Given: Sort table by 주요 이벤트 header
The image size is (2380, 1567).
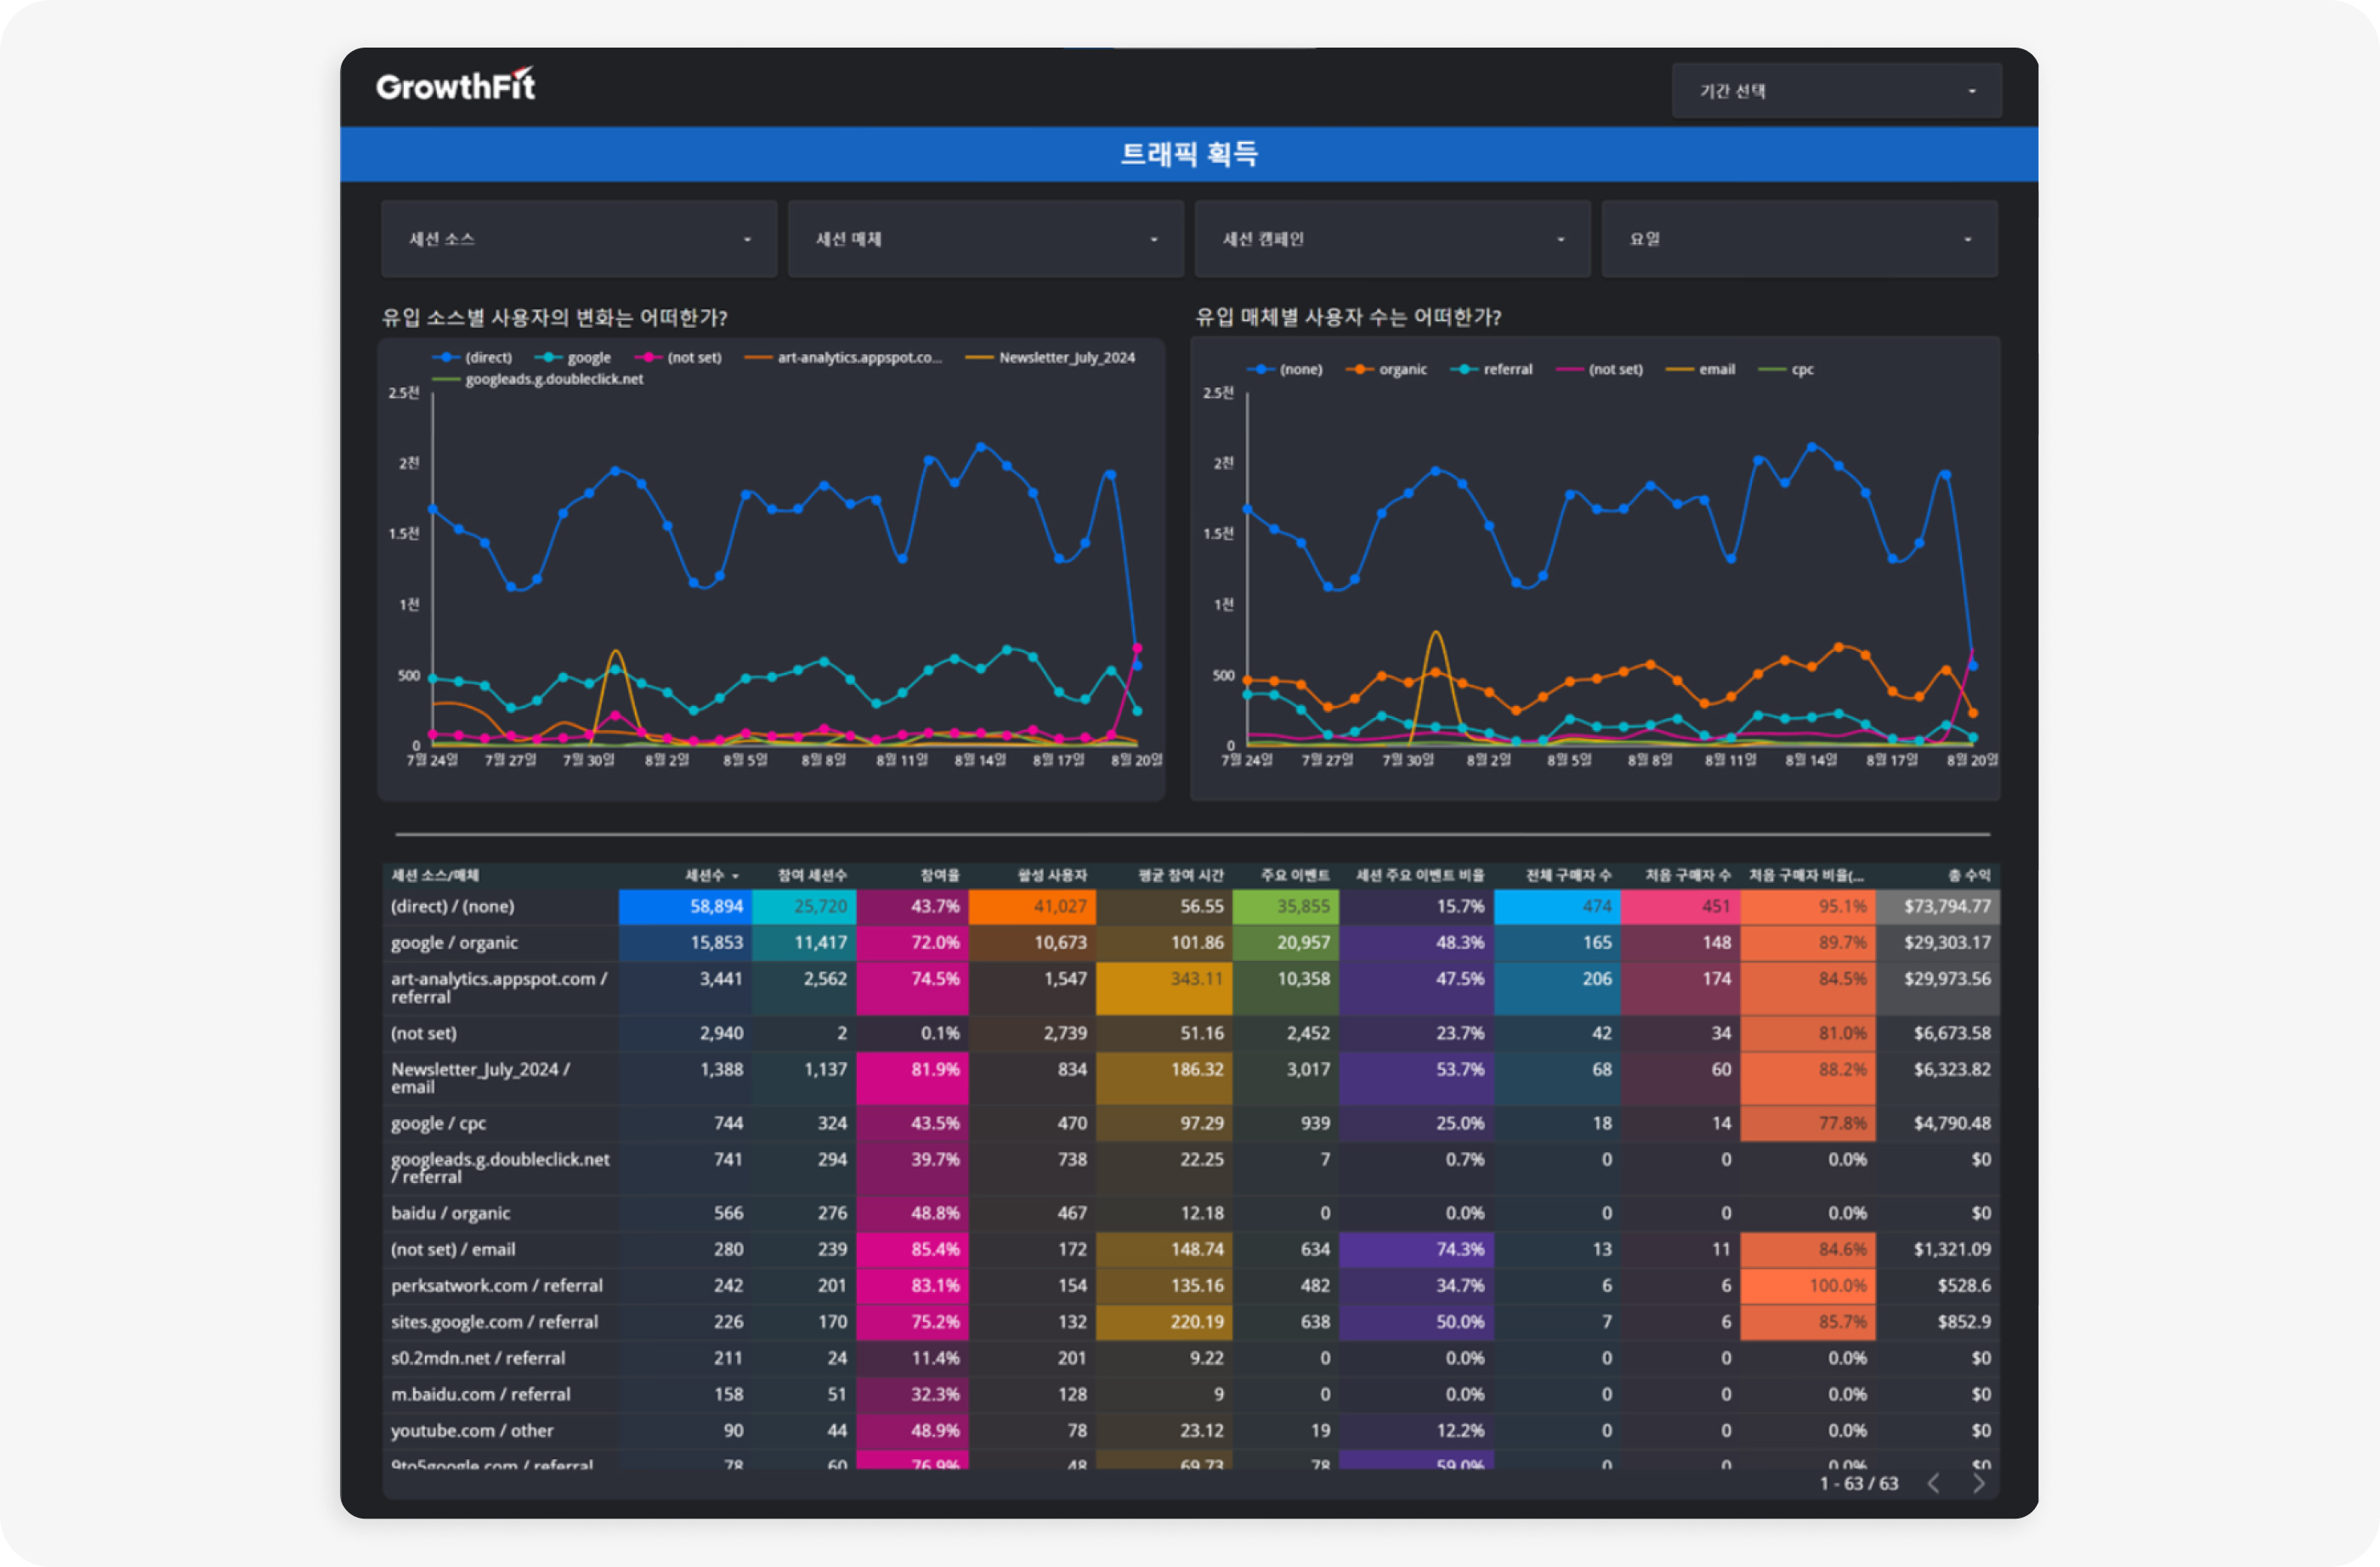Looking at the screenshot, I should 1295,875.
